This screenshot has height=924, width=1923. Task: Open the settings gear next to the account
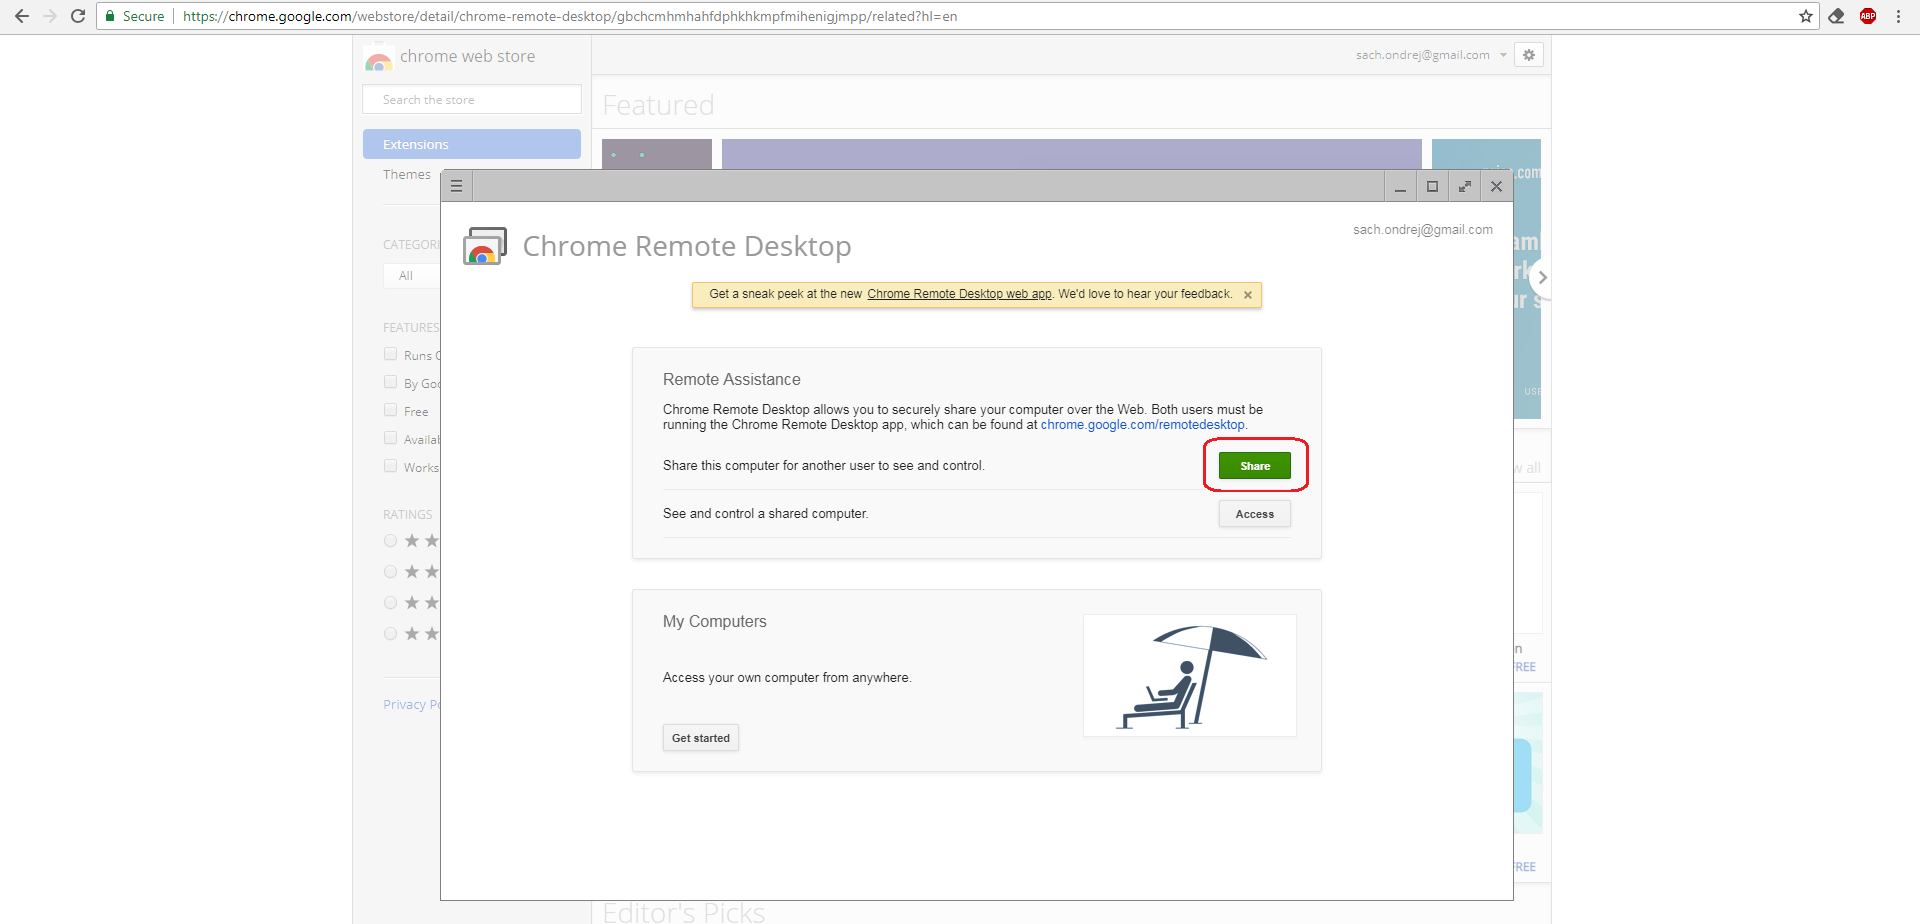pyautogui.click(x=1528, y=55)
